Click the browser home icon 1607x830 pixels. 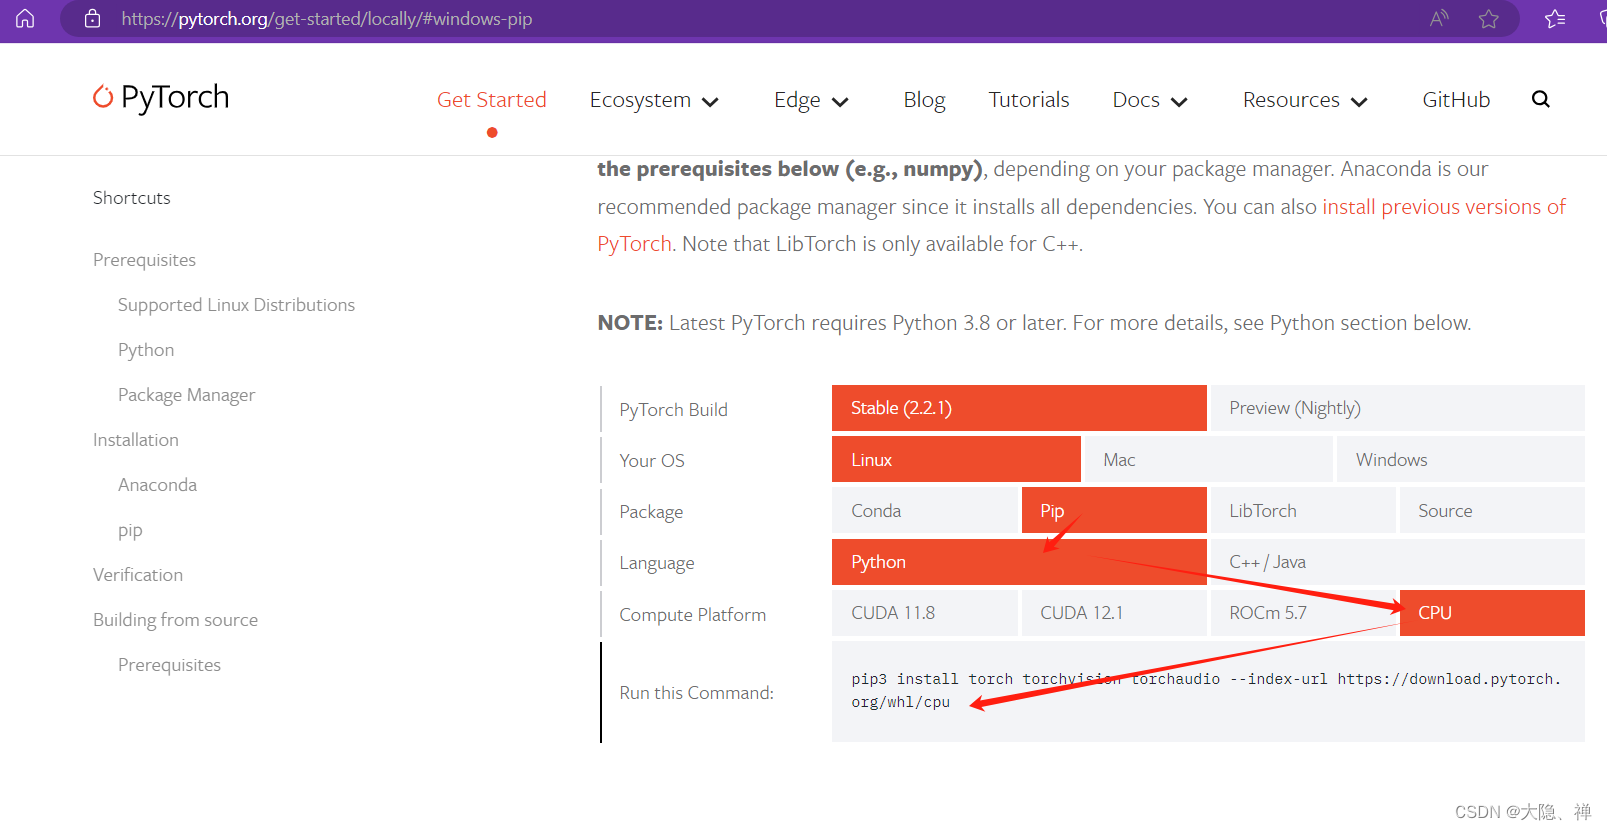(x=25, y=18)
